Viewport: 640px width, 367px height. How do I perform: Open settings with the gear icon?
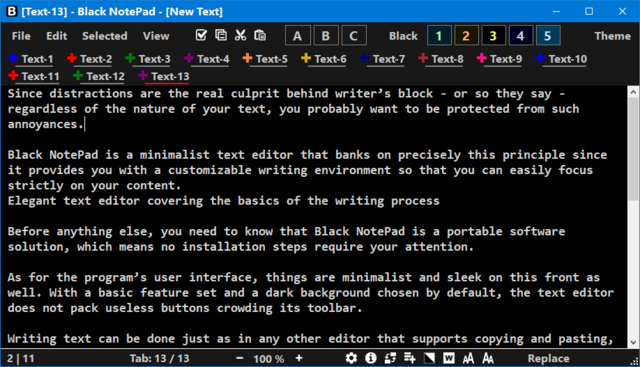(x=351, y=358)
